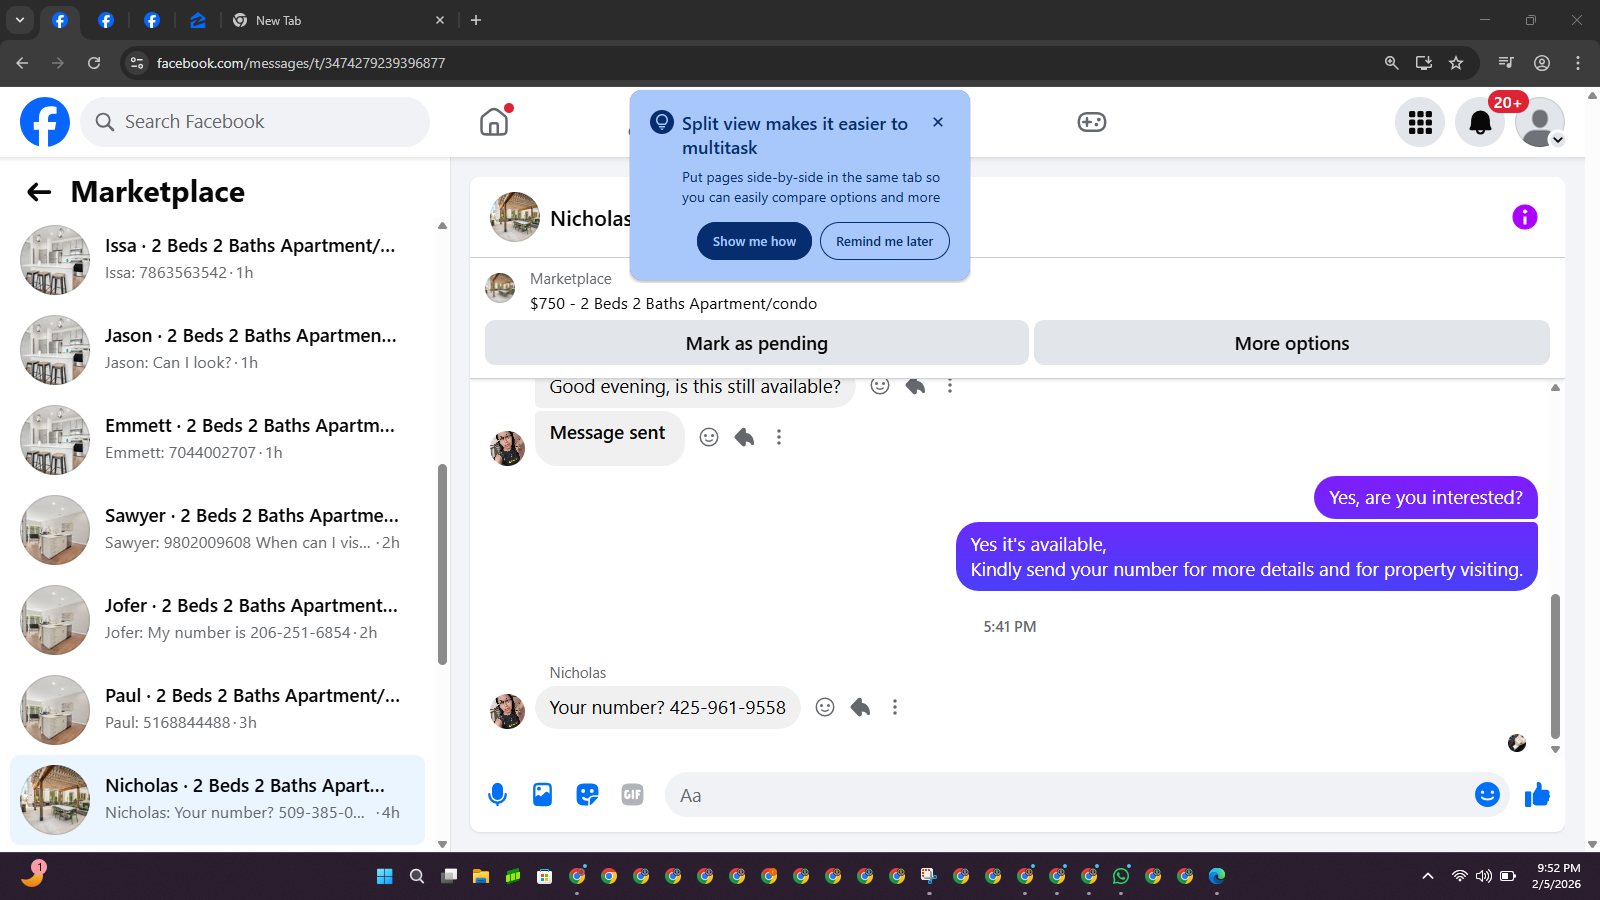Screen dimensions: 1600x900
Task: Click the conversation list scrollbar
Action: click(x=442, y=565)
